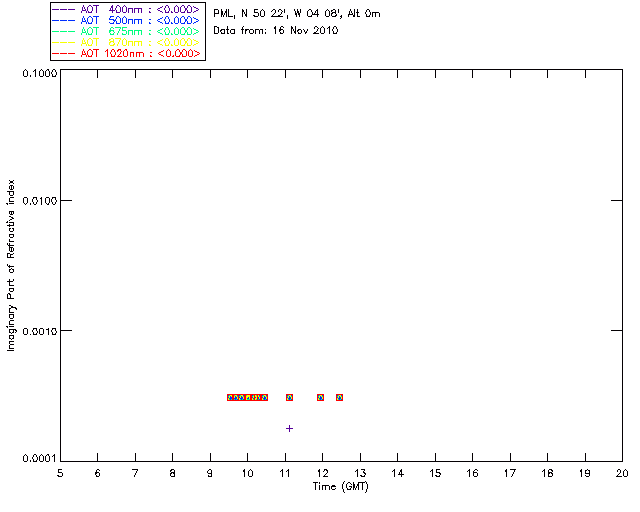Viewport: 640px width, 512px height.
Task: Click the 'Data from: 16 Nov 2010' text
Action: 276,31
